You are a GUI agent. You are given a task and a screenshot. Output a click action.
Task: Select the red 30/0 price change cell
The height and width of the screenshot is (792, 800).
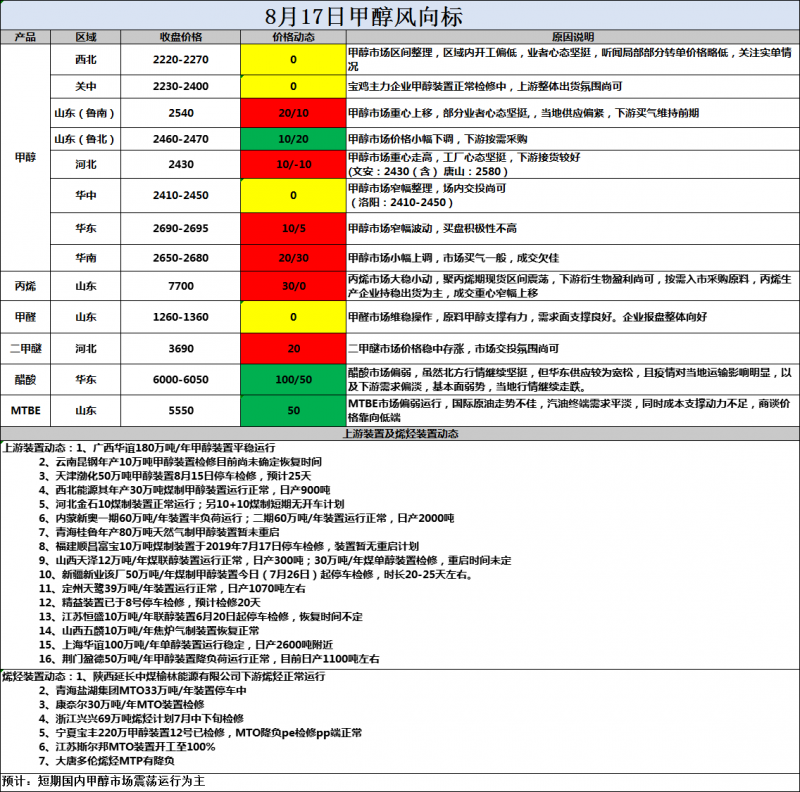293,286
